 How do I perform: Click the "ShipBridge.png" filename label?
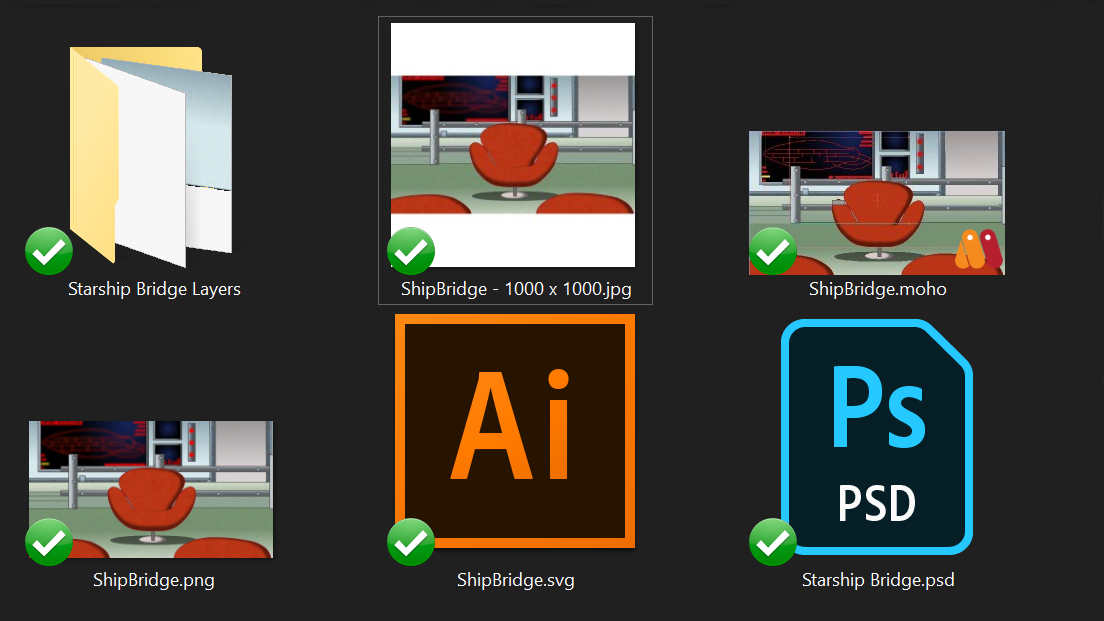[x=153, y=580]
